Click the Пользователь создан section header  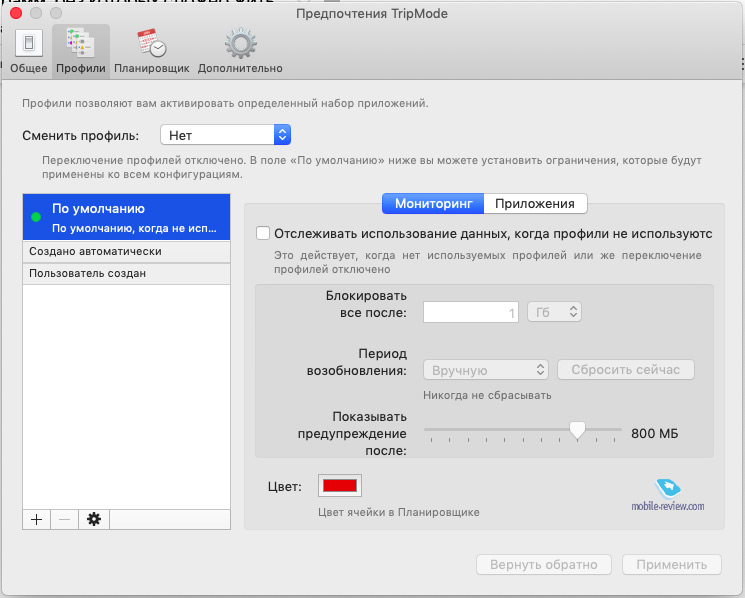pyautogui.click(x=126, y=274)
